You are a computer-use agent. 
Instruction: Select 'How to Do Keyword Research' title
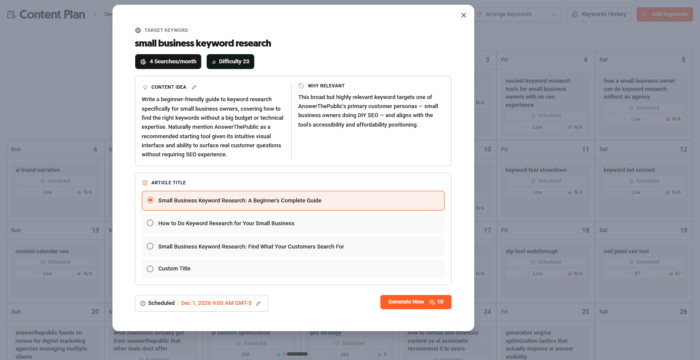(293, 223)
